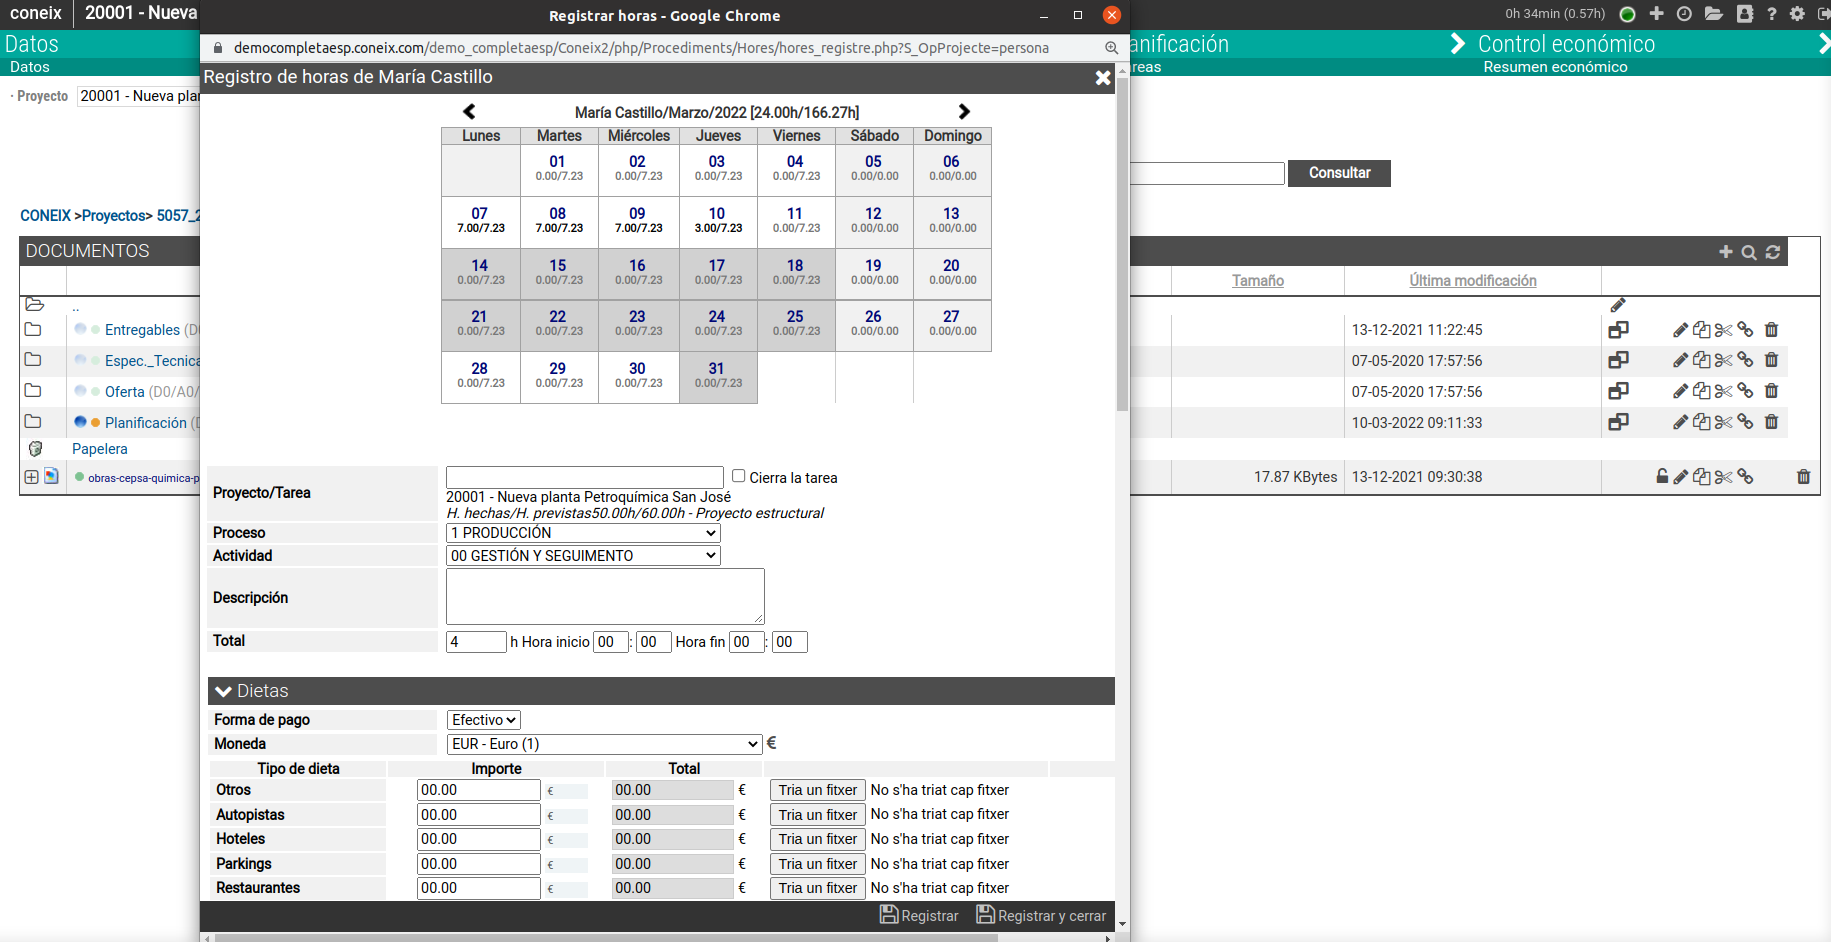
Task: Open windows icon for folder dated 13-12-2021 11:22:45
Action: (1618, 330)
